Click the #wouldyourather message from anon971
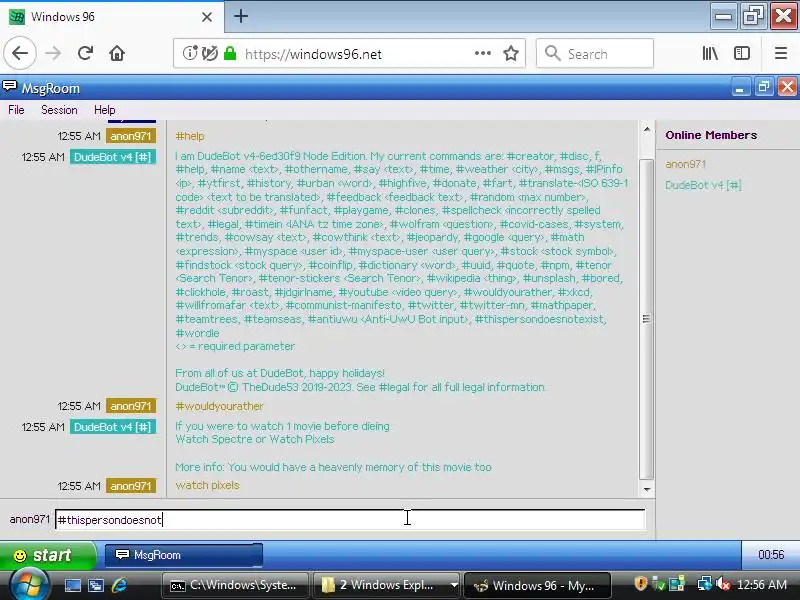The image size is (800, 600). pyautogui.click(x=219, y=406)
